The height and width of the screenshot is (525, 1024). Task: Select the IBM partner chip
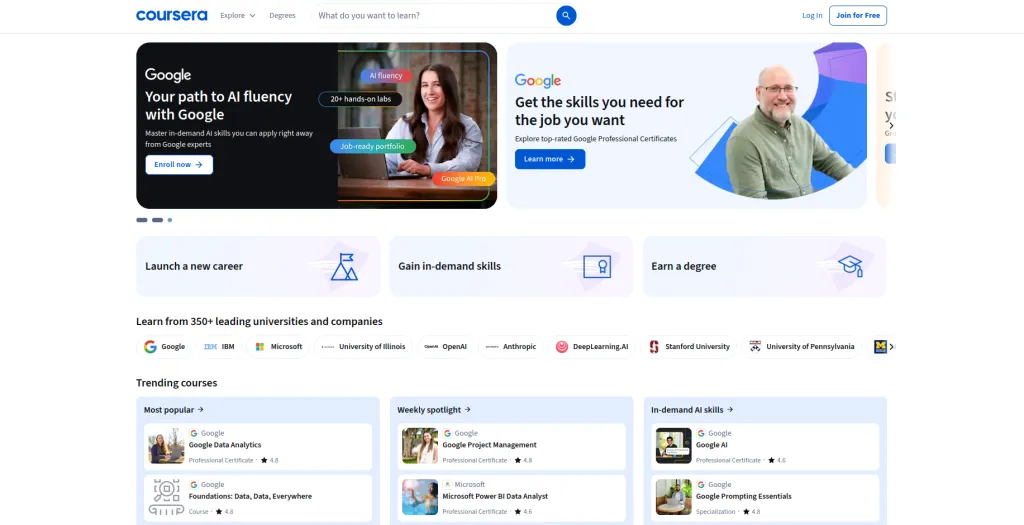pos(219,347)
